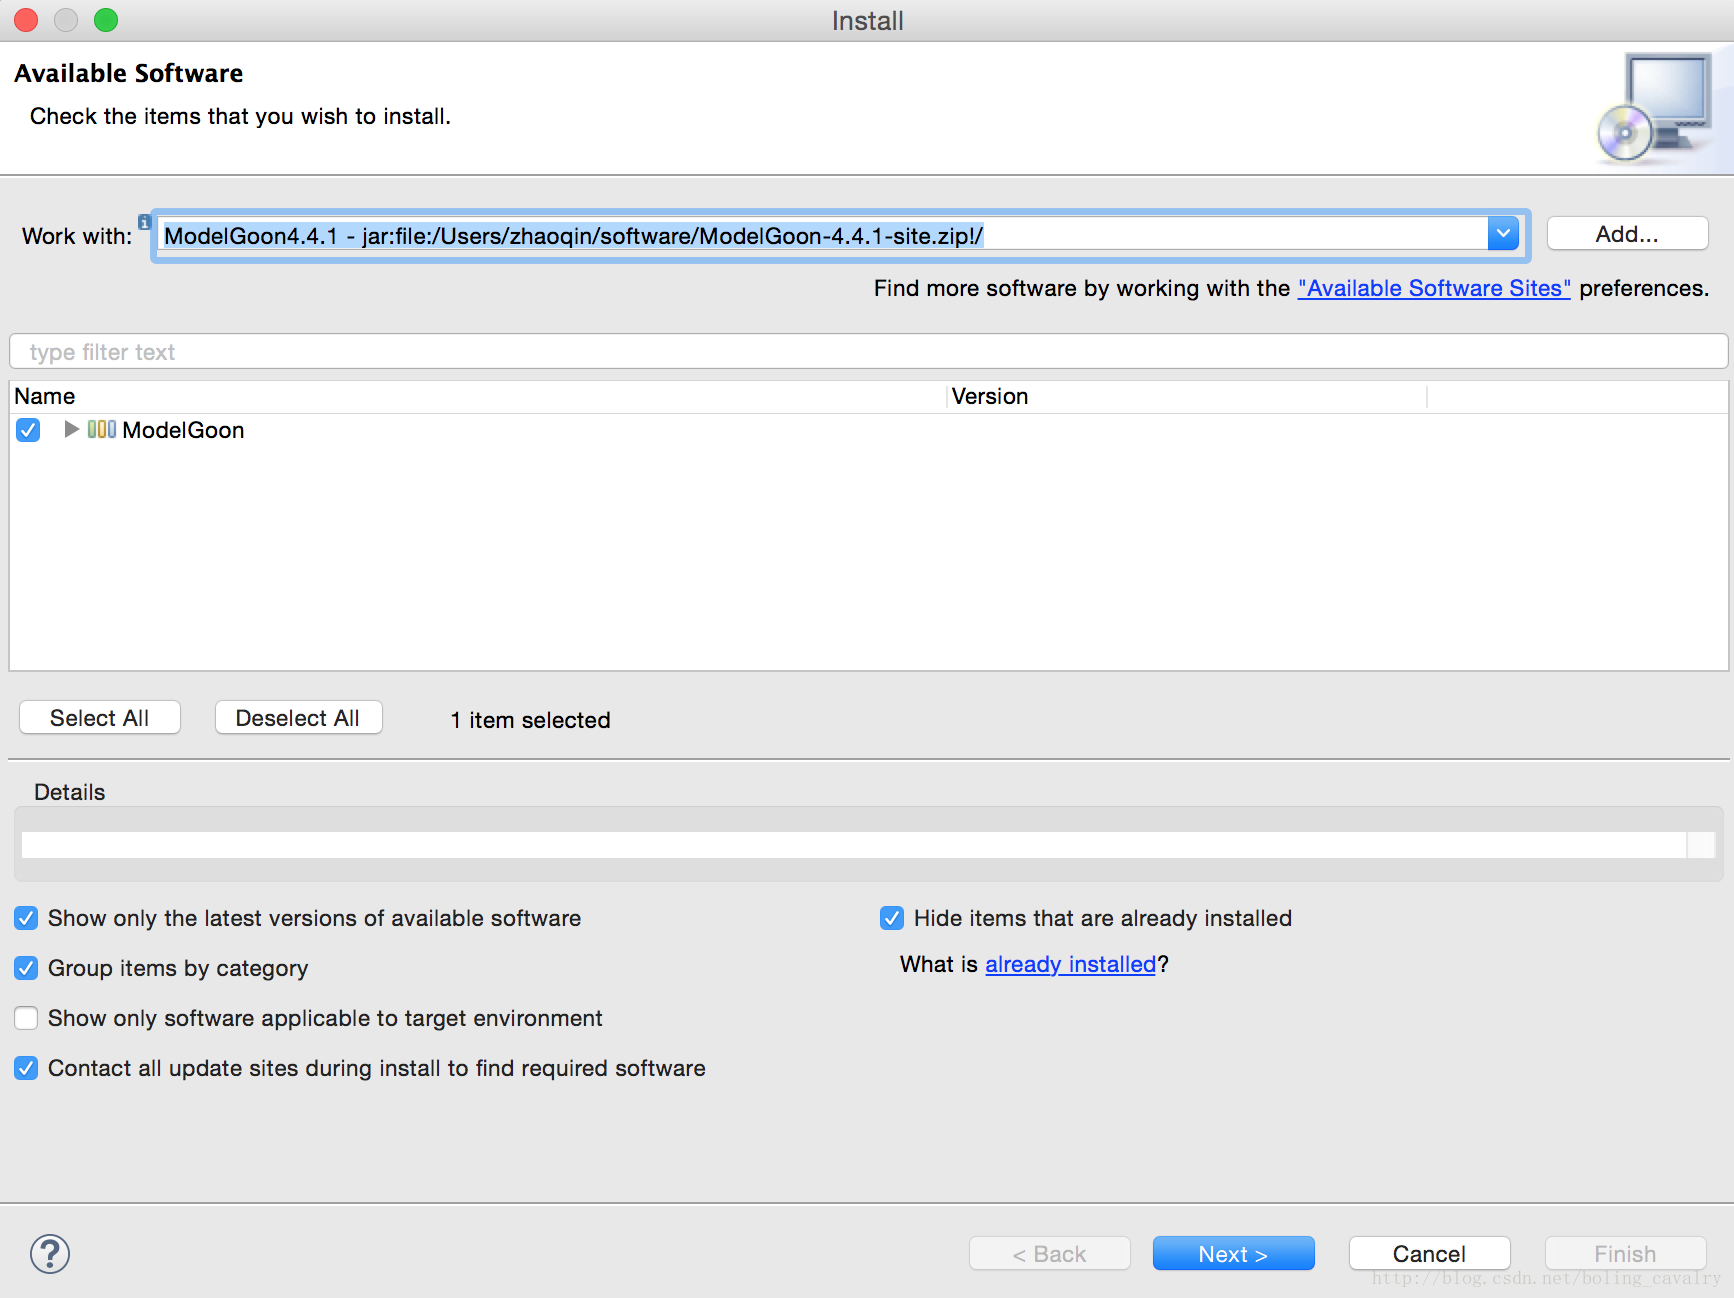Cancel the Install dialog
1734x1298 pixels.
pyautogui.click(x=1429, y=1254)
